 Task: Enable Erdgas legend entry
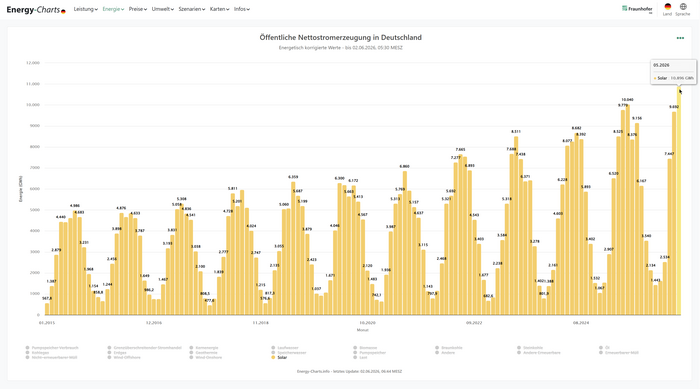(x=117, y=352)
